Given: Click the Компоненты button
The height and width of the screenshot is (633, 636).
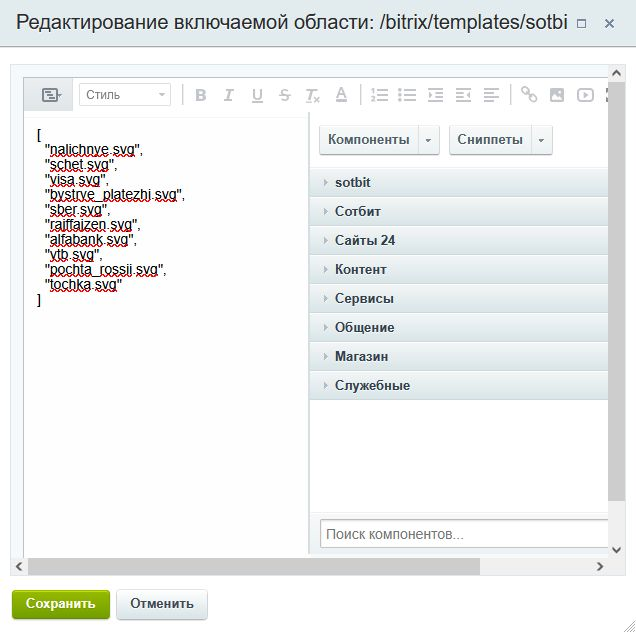Looking at the screenshot, I should [369, 139].
